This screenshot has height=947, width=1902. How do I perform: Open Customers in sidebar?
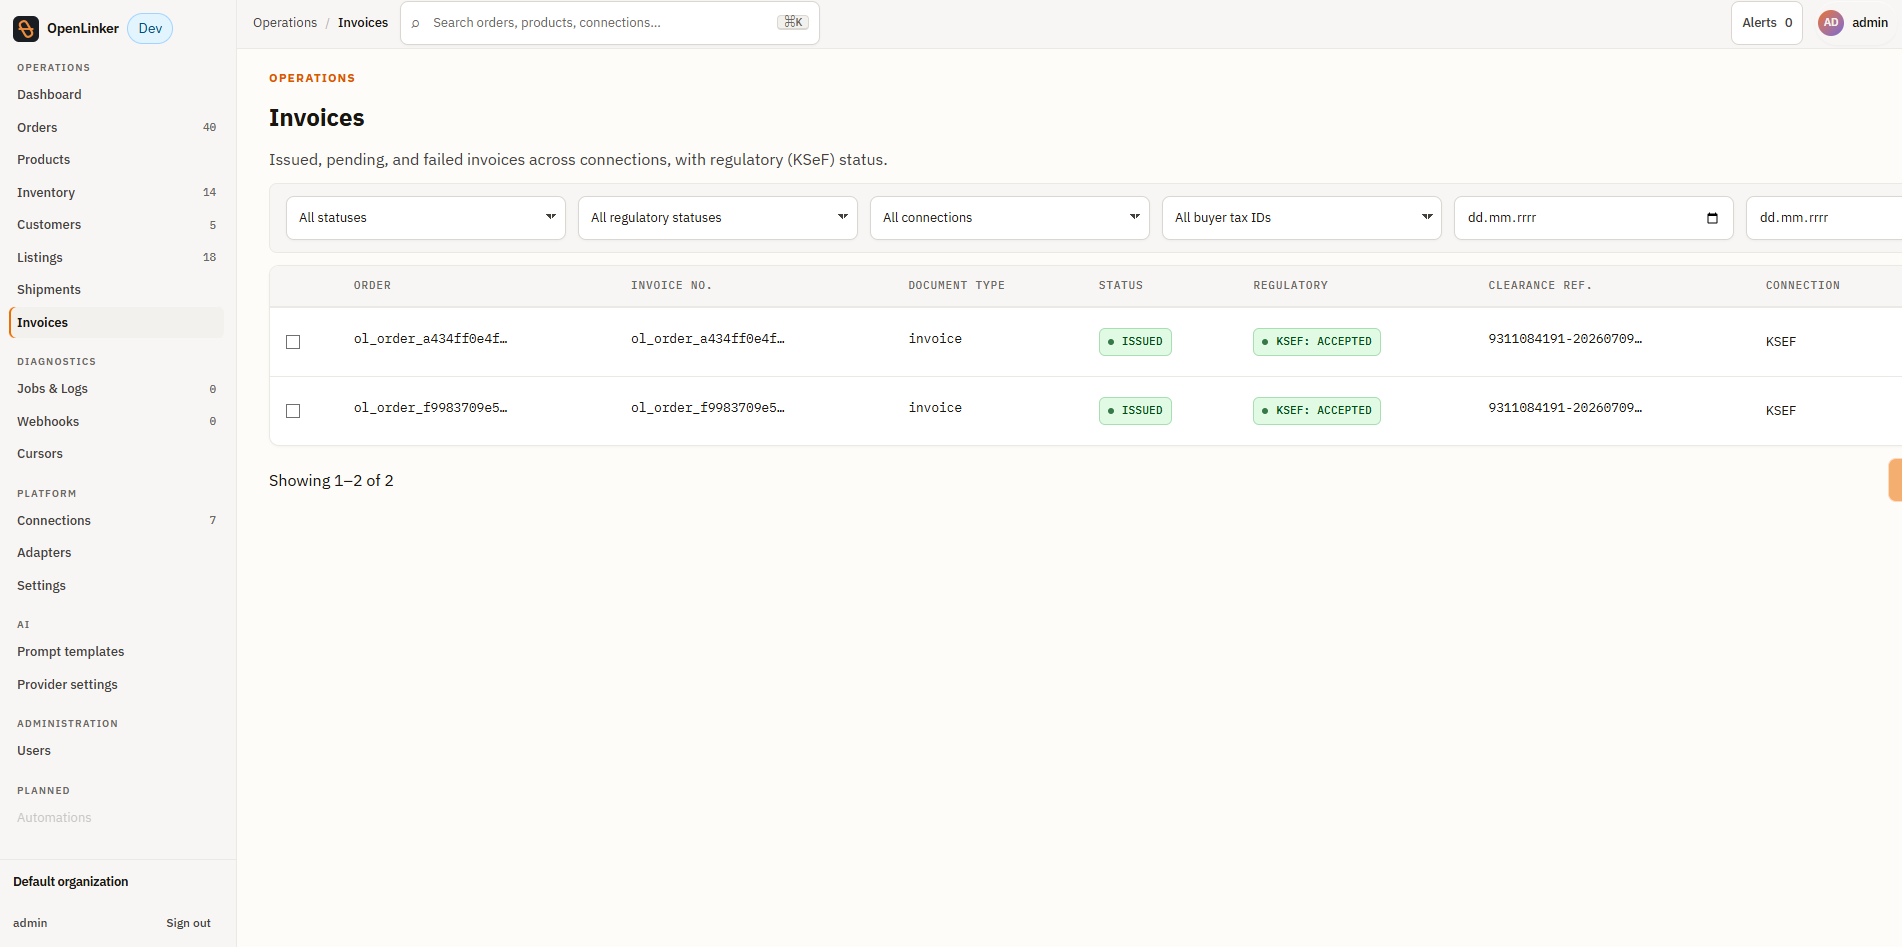point(116,225)
